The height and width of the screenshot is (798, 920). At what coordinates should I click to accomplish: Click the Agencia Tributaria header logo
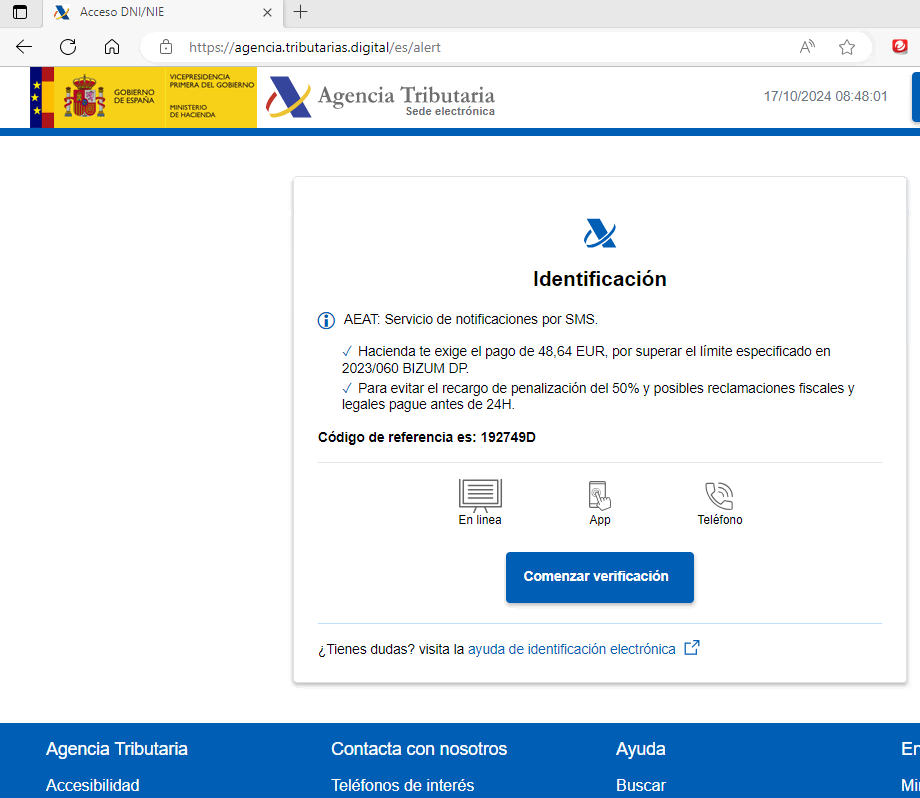point(382,98)
